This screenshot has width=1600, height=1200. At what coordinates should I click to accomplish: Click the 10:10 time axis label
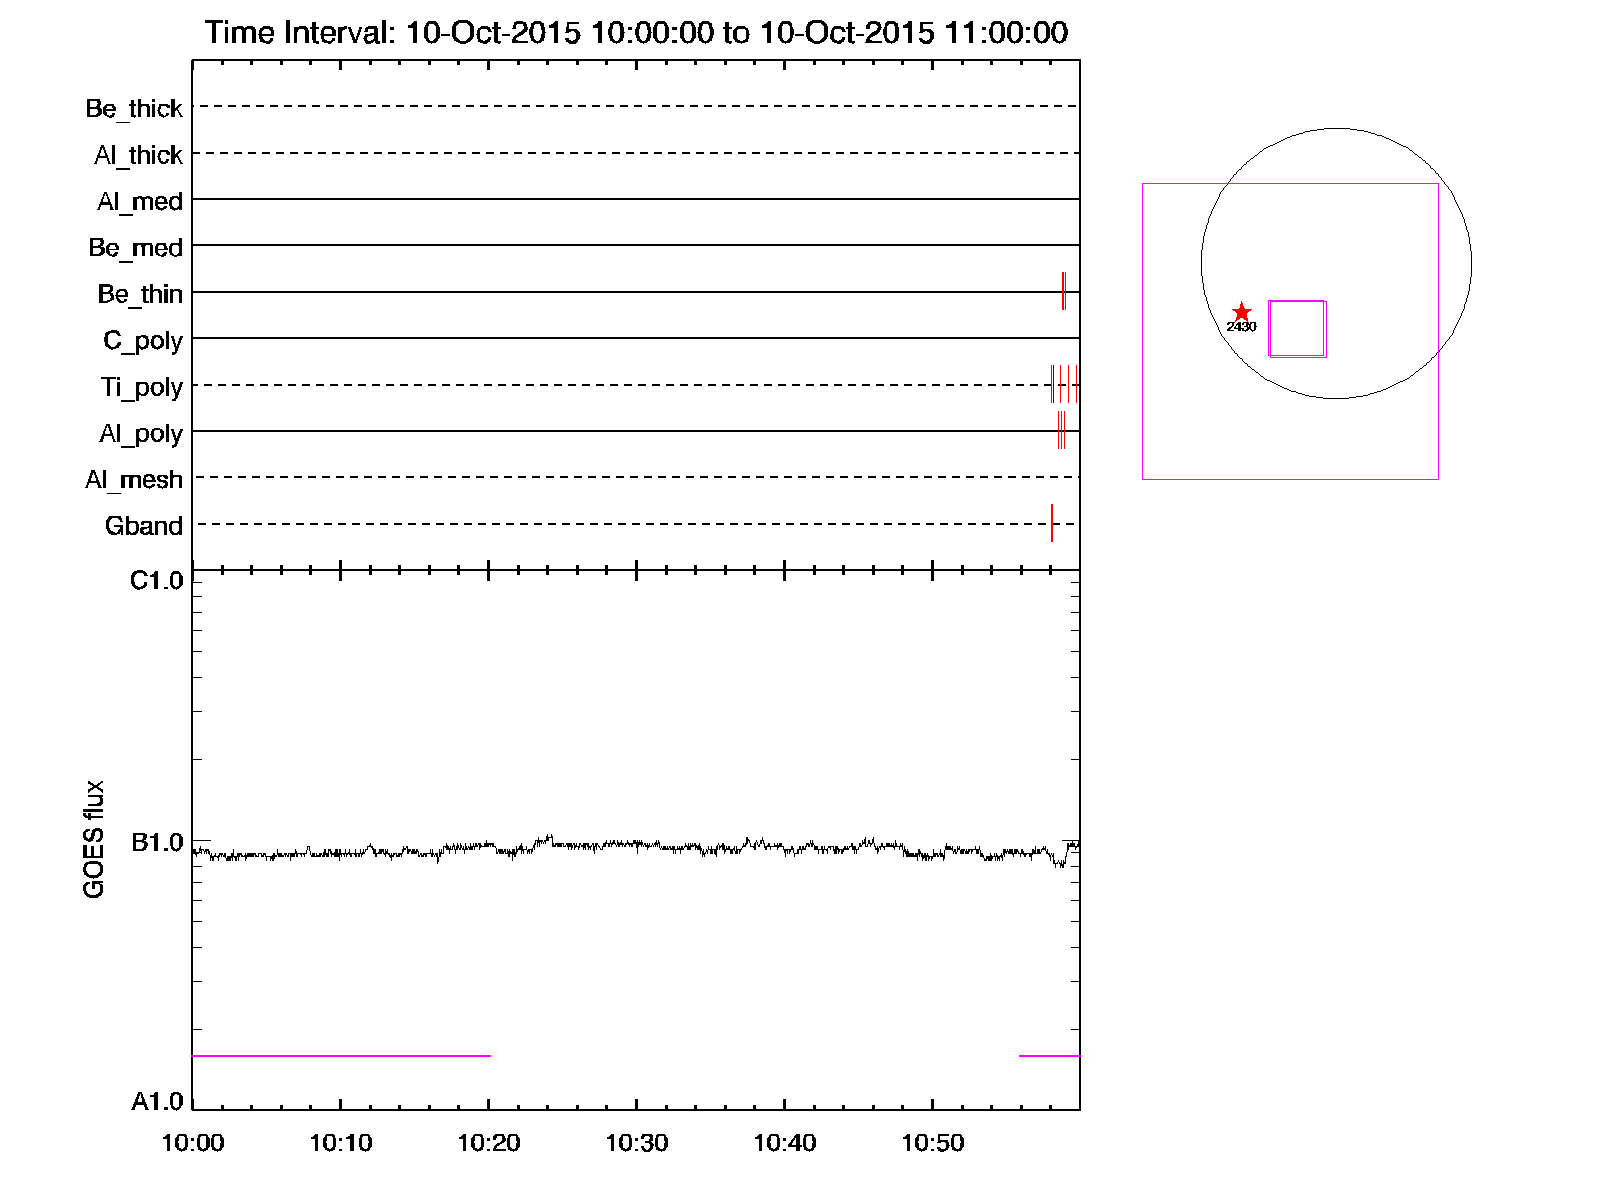pos(341,1143)
